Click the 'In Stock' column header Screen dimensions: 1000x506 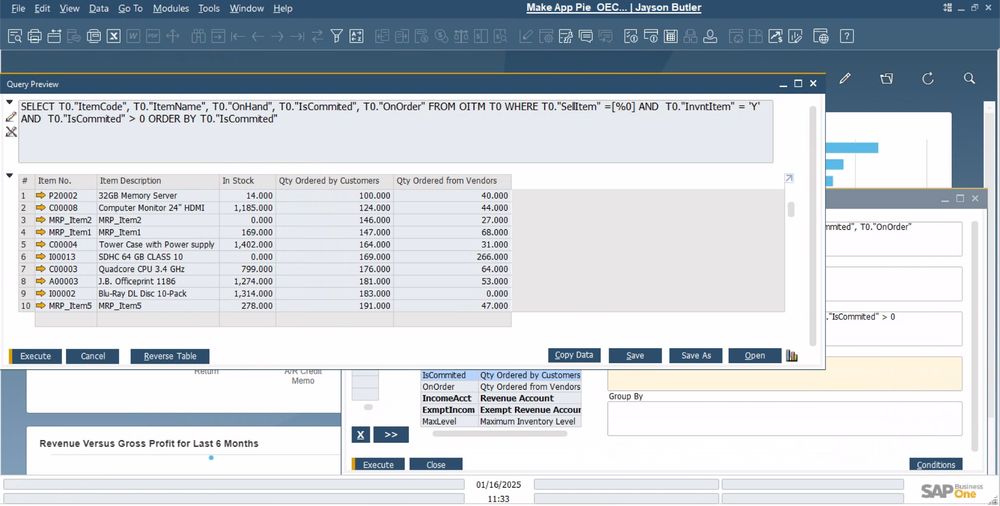tap(247, 181)
